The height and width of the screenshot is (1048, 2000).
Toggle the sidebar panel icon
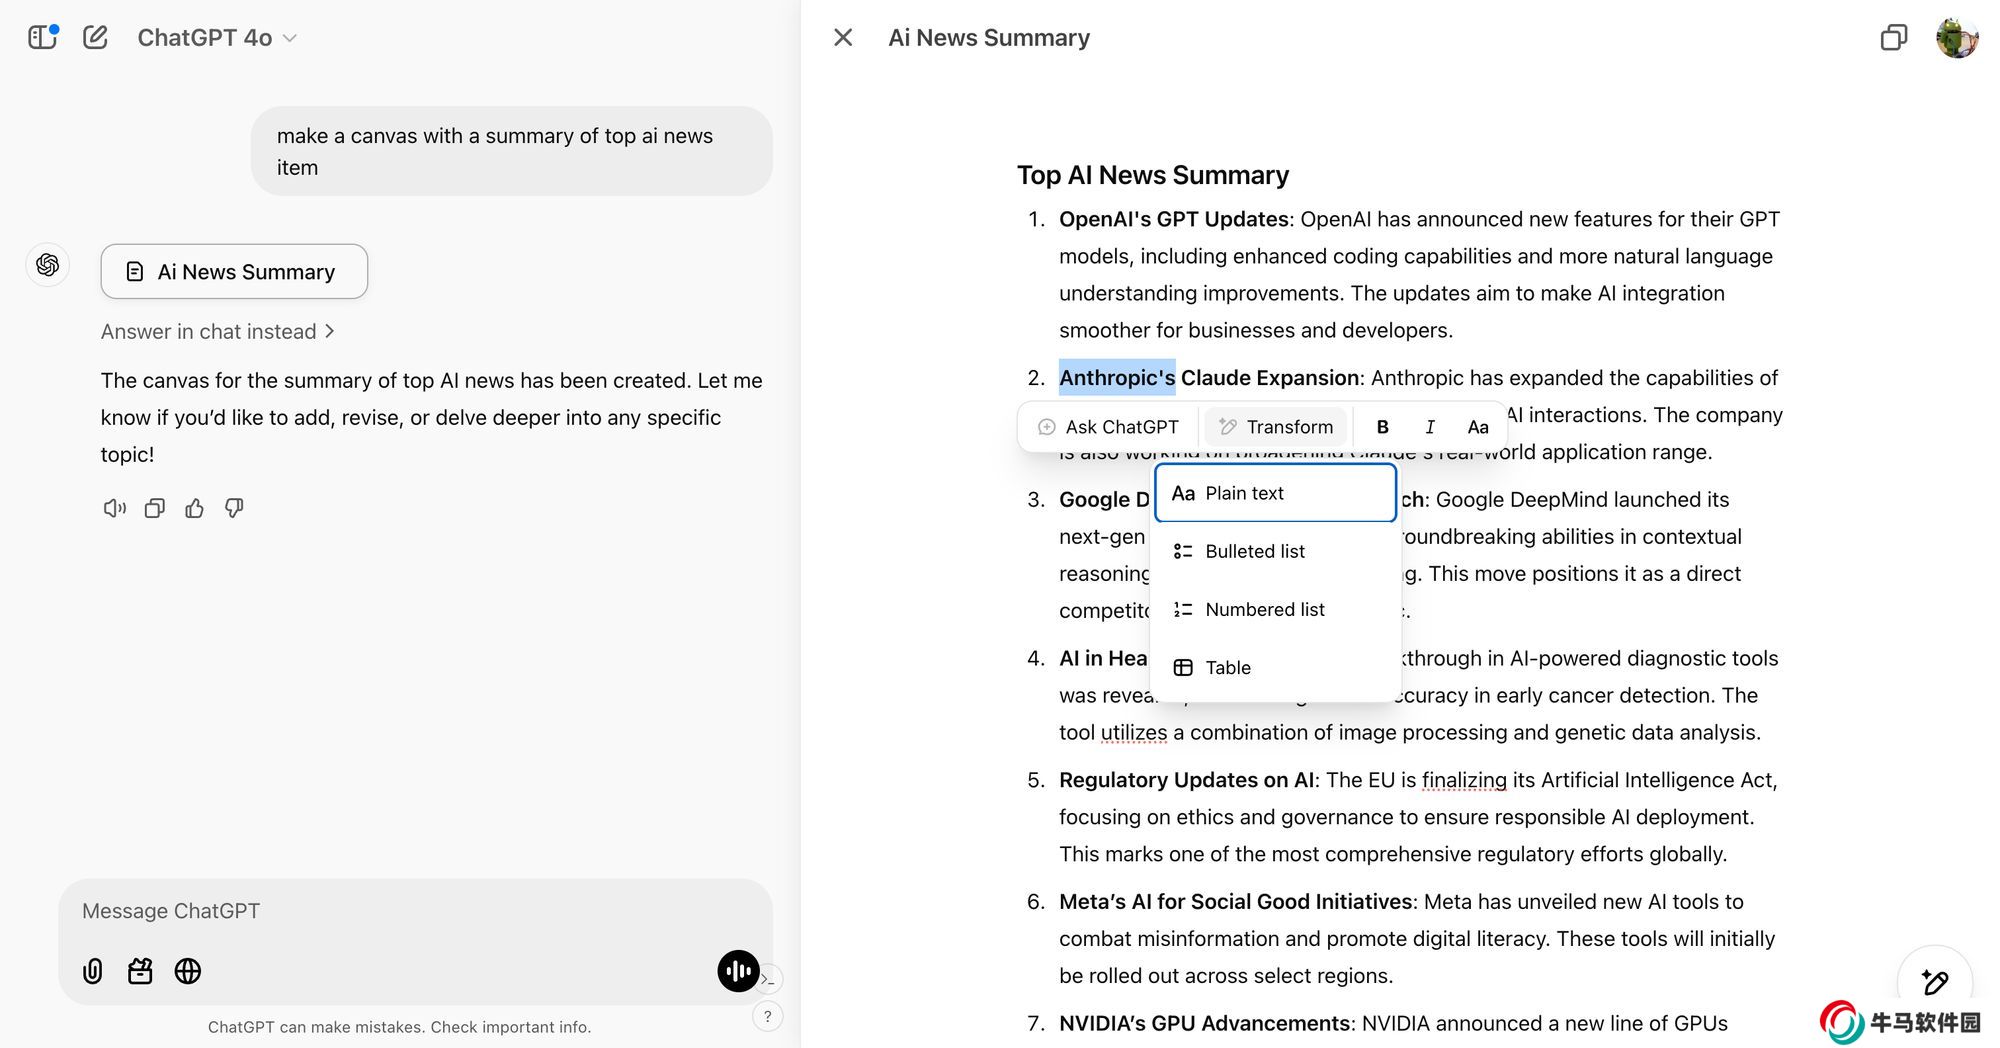click(x=42, y=38)
